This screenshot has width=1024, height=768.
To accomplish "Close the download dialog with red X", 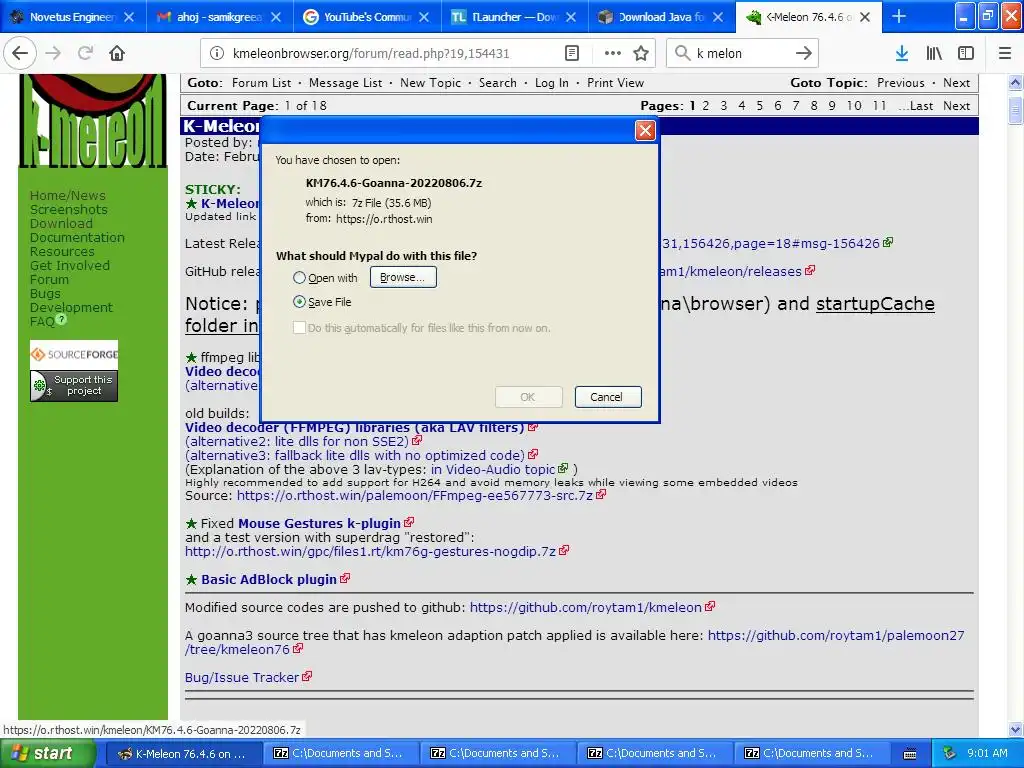I will click(645, 131).
